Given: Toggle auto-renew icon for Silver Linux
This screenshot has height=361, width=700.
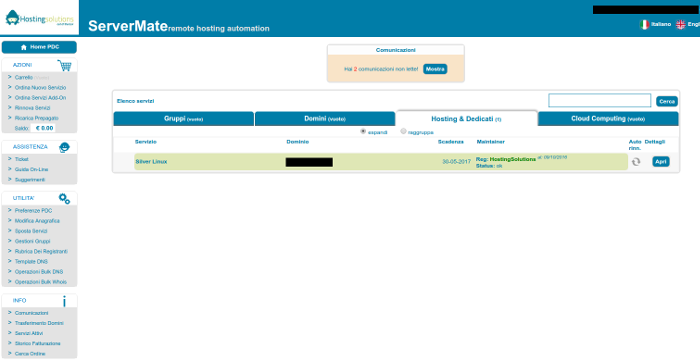Looking at the screenshot, I should (636, 162).
